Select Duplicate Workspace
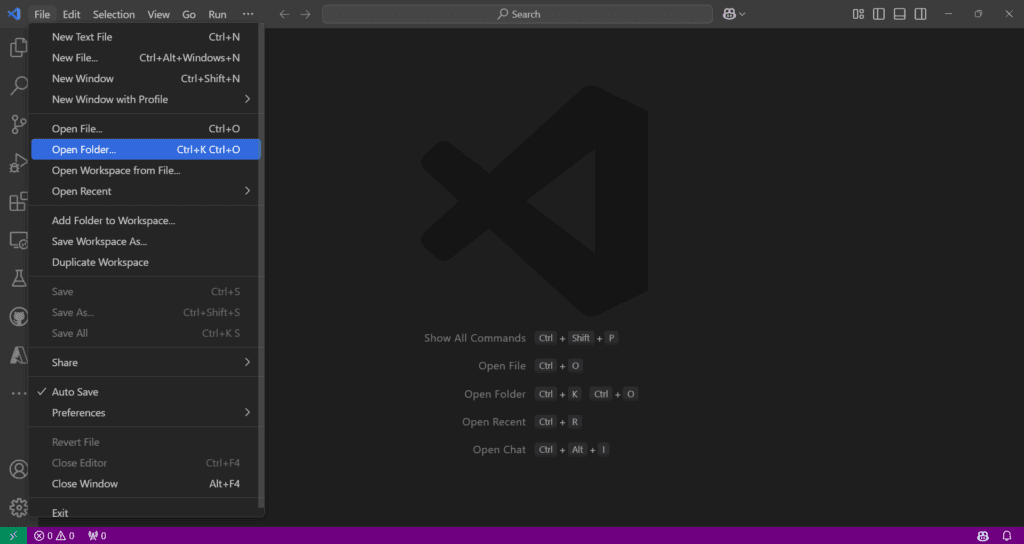The height and width of the screenshot is (544, 1024). 146,262
